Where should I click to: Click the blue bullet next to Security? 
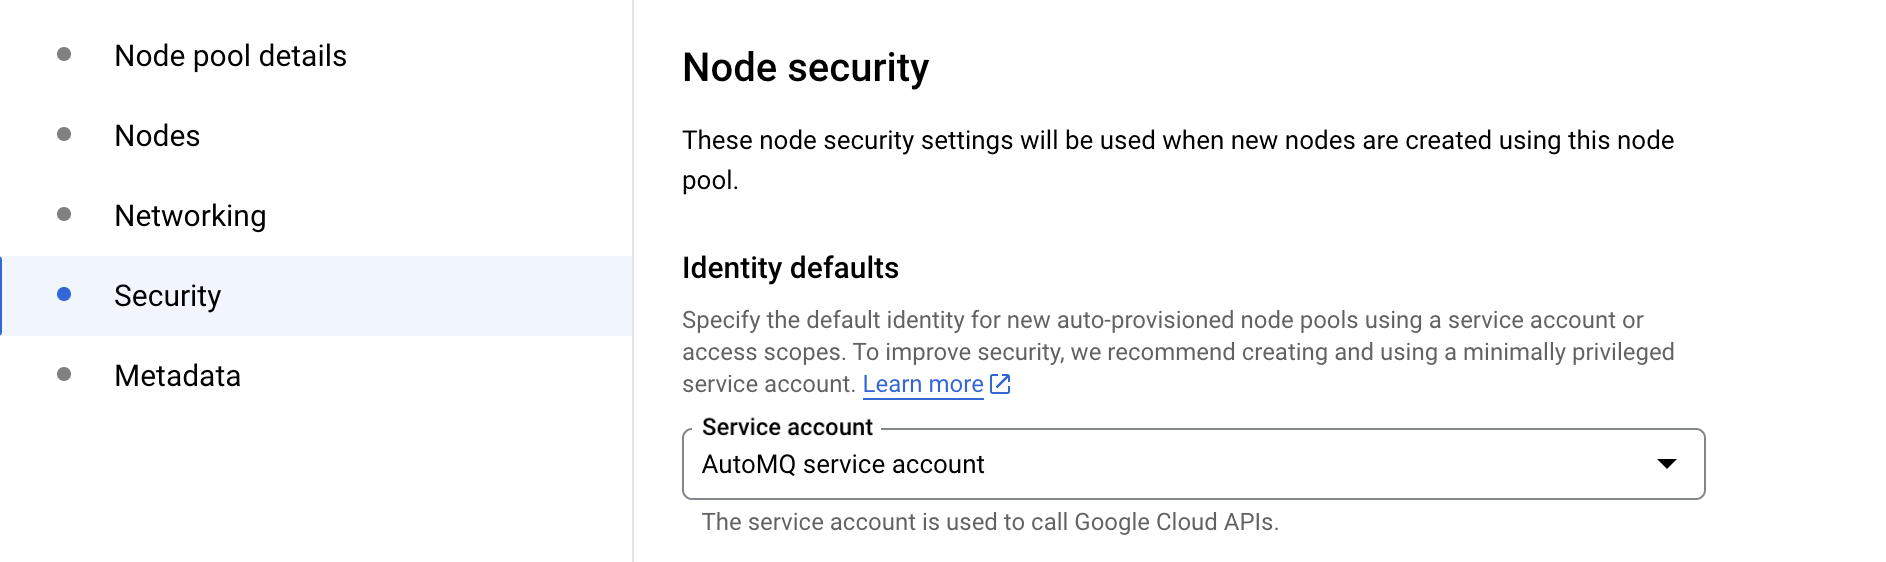[64, 294]
